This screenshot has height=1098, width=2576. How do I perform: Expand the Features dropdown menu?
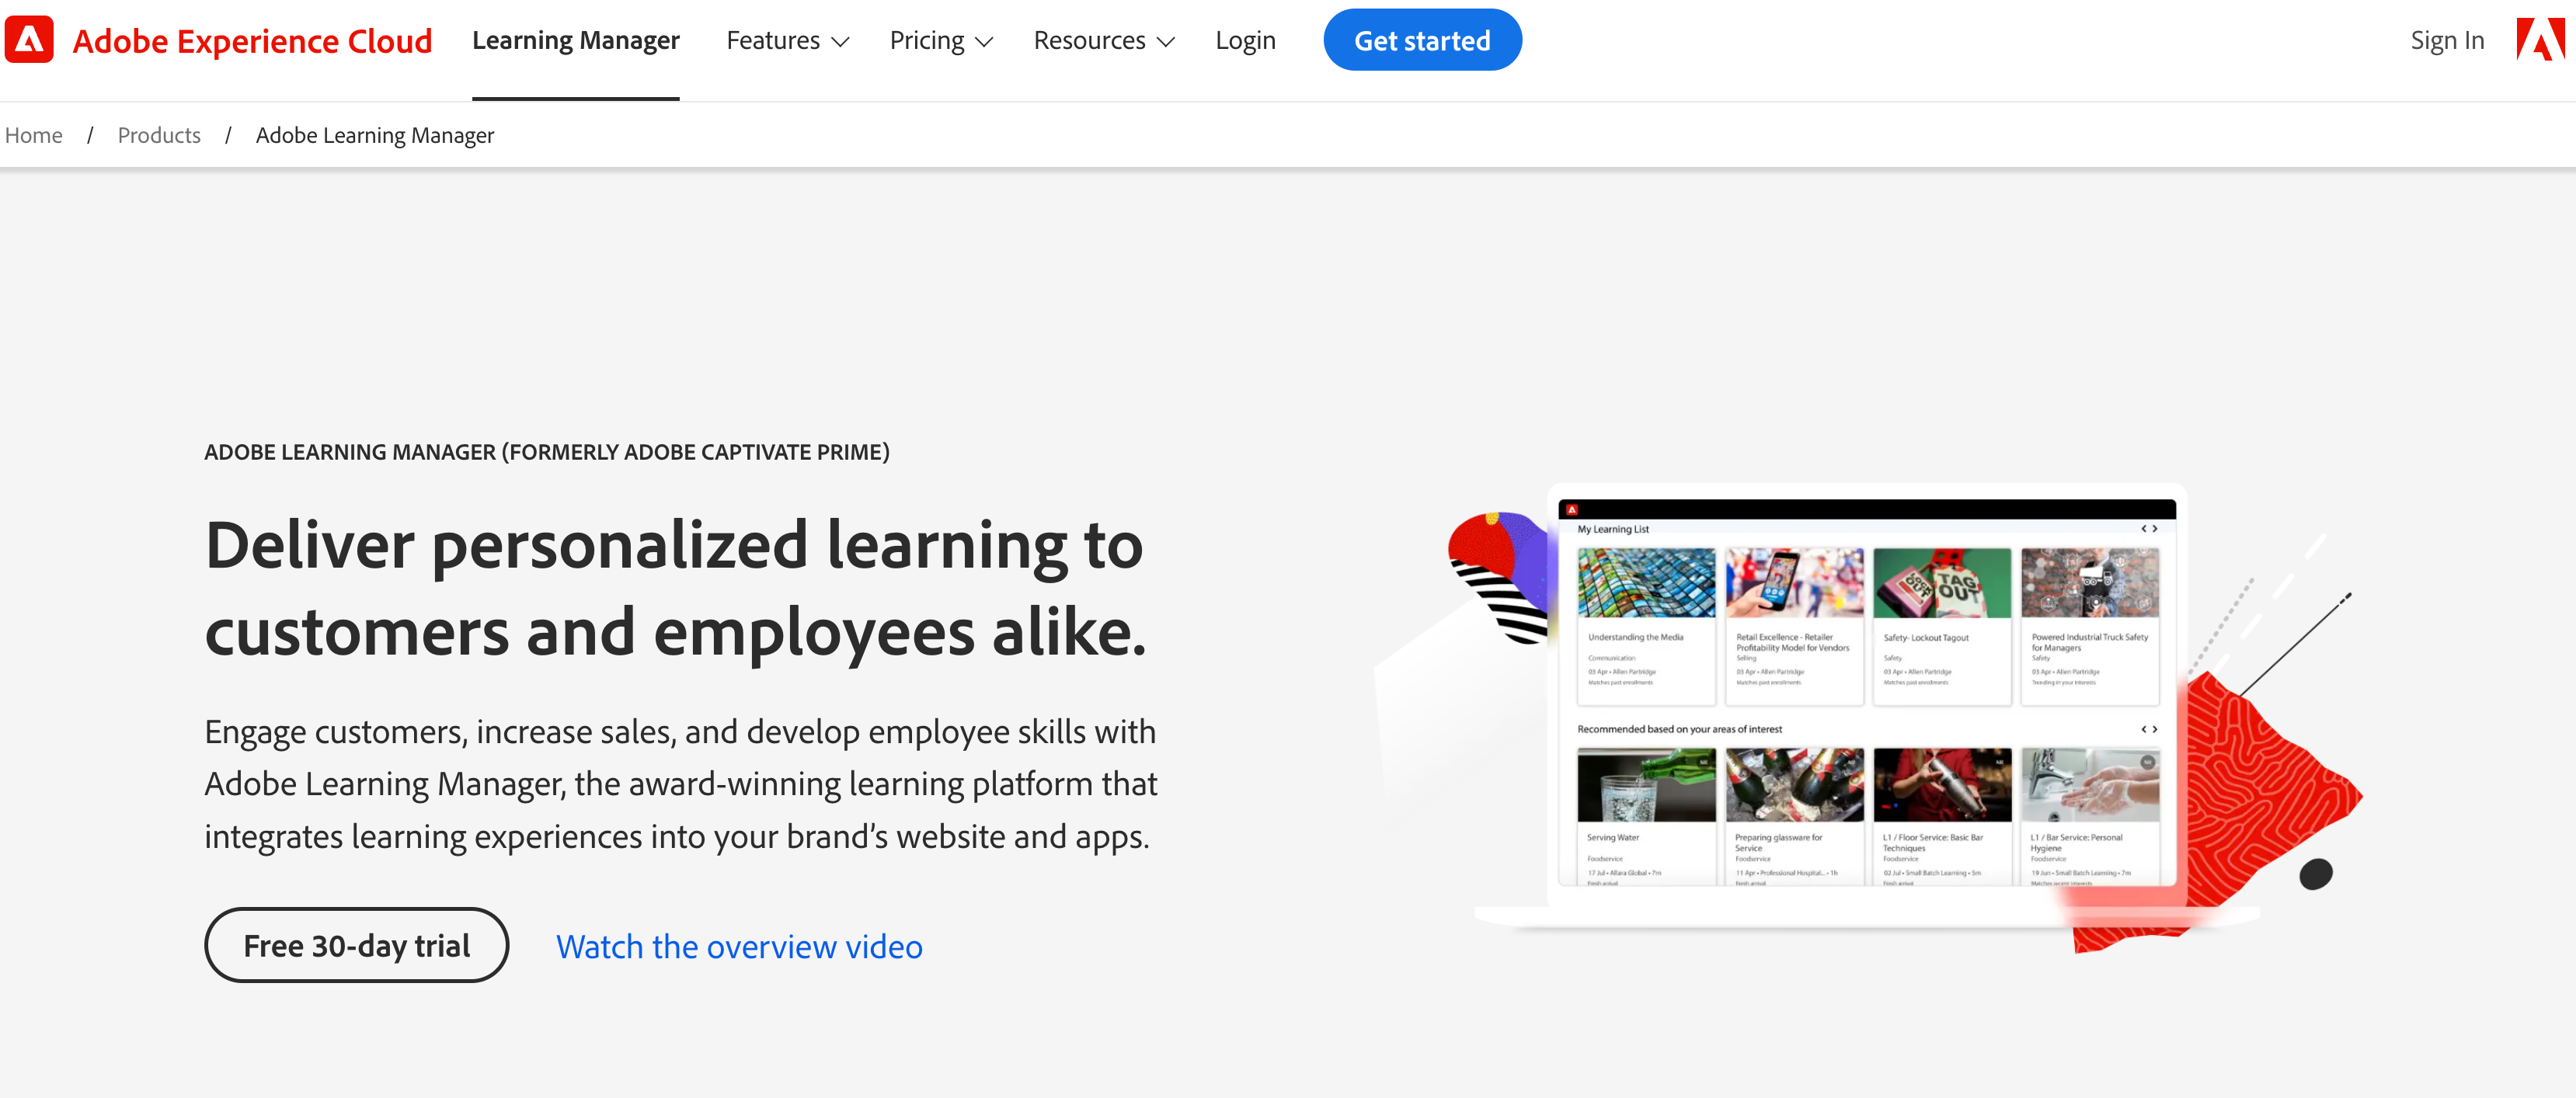pyautogui.click(x=787, y=40)
